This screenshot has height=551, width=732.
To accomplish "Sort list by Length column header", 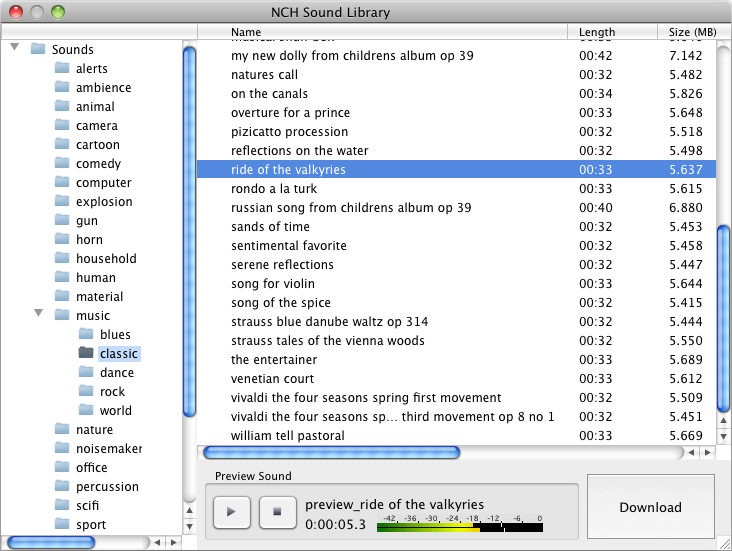I will (597, 33).
